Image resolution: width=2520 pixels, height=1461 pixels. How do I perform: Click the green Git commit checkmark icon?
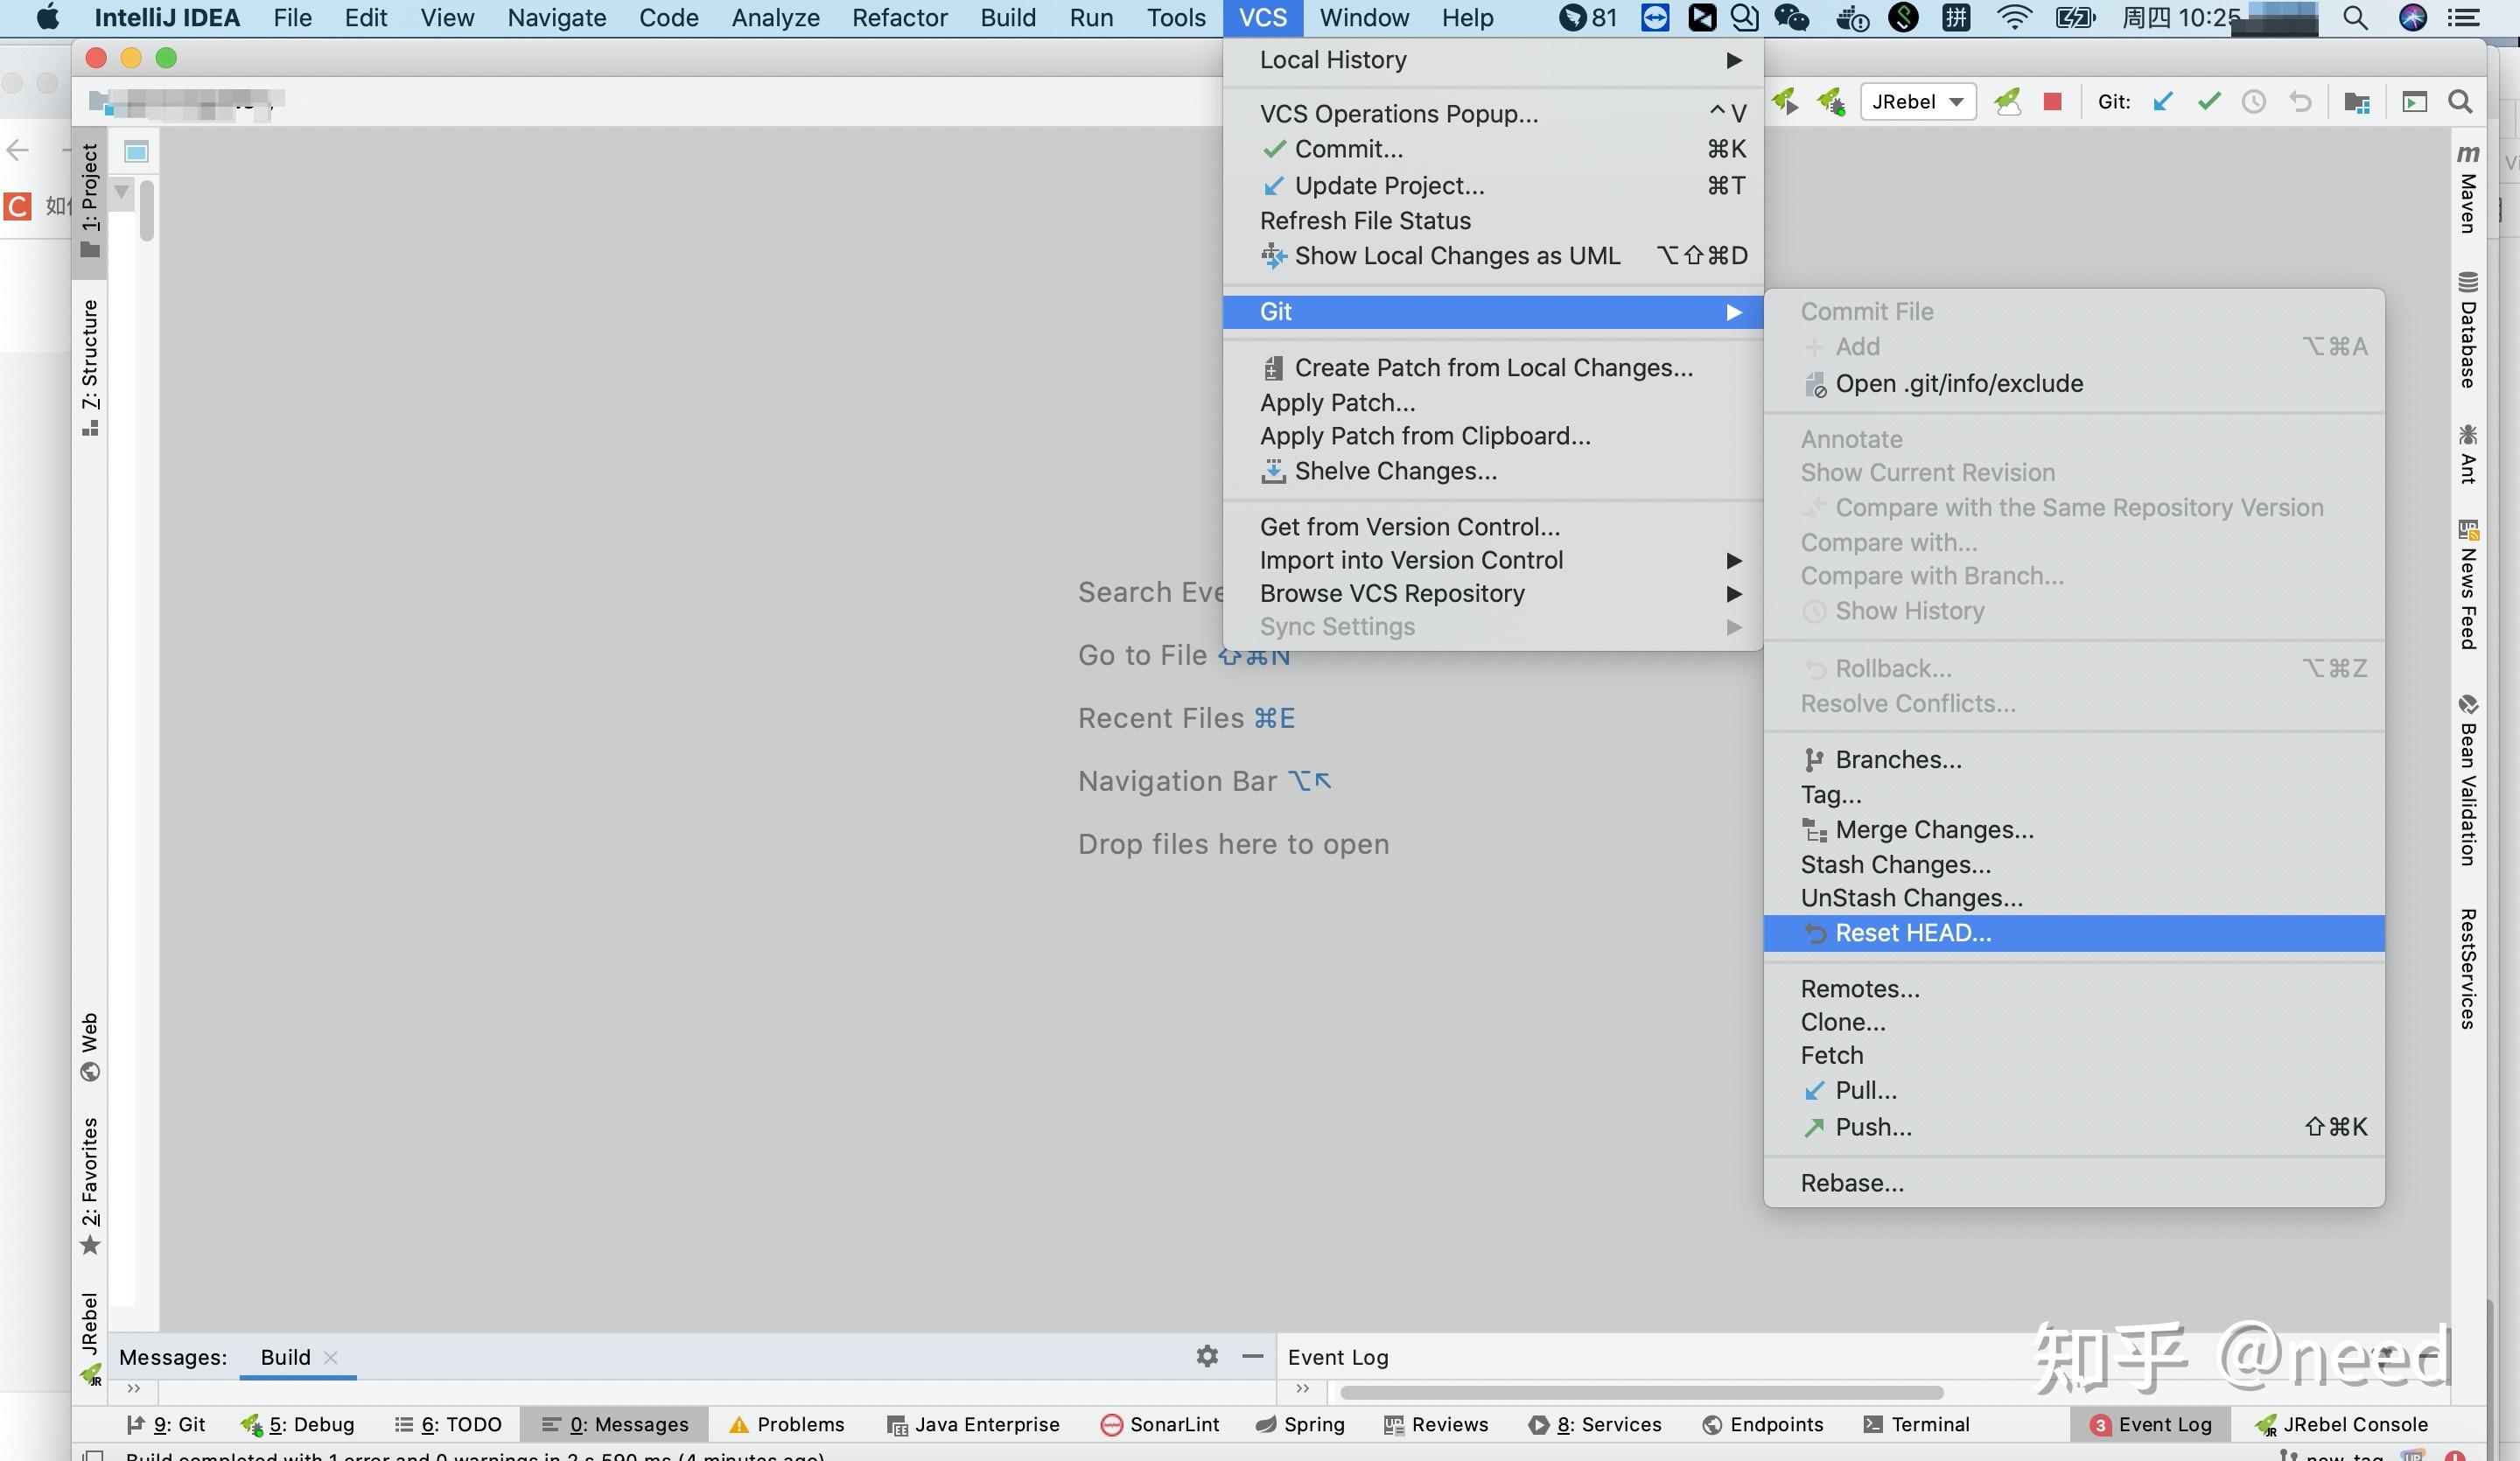tap(2209, 102)
